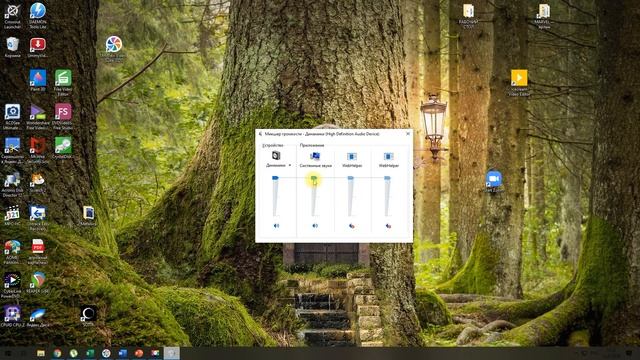Open Word from the taskbar
The width and height of the screenshot is (640, 360).
(122, 353)
